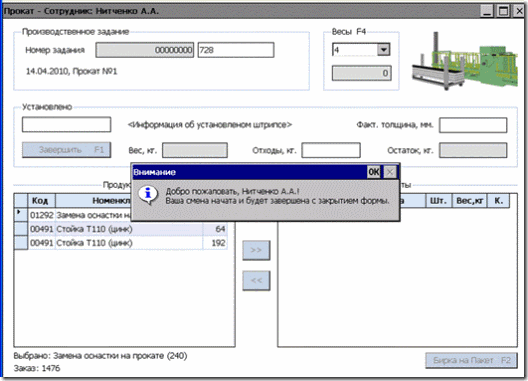Viewport: 528px width, 381px height.
Task: Click the gray 00000000 task number field
Action: tap(144, 50)
